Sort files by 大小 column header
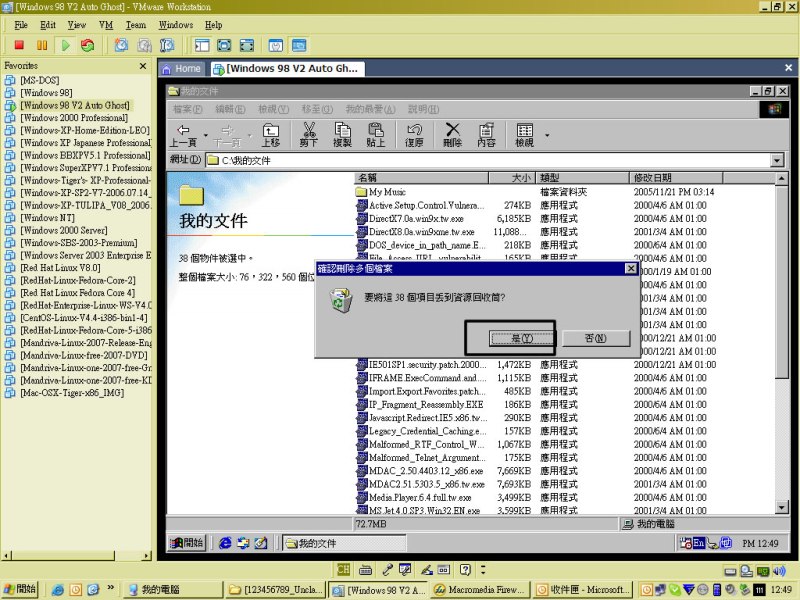Image resolution: width=800 pixels, height=600 pixels. (512, 178)
